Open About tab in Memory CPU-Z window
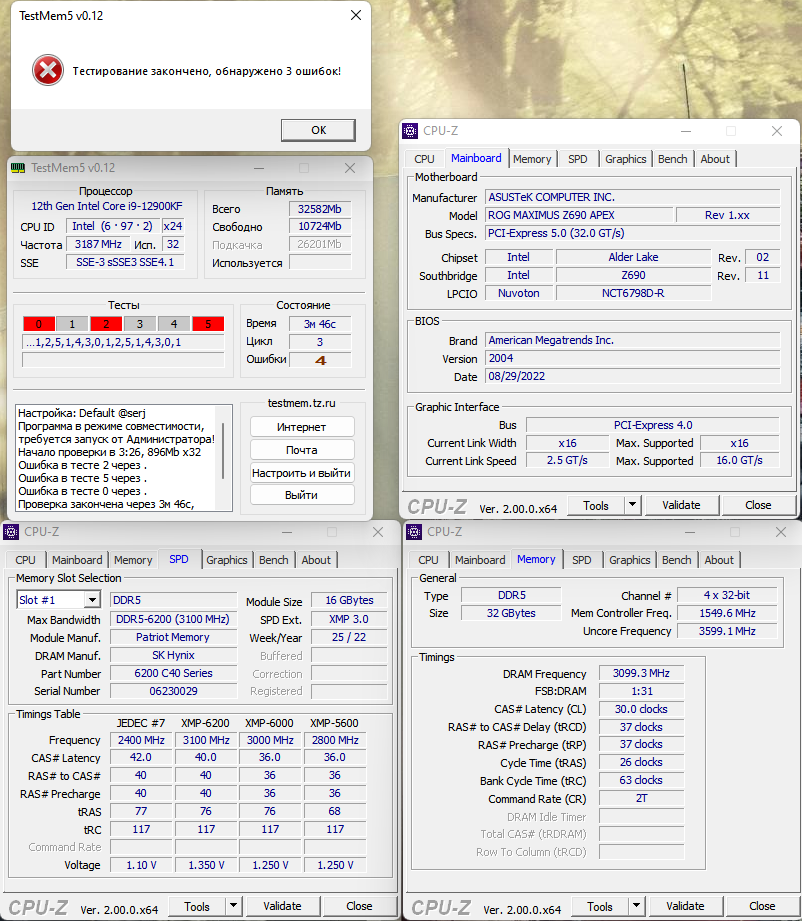Viewport: 802px width, 921px height. pyautogui.click(x=719, y=560)
